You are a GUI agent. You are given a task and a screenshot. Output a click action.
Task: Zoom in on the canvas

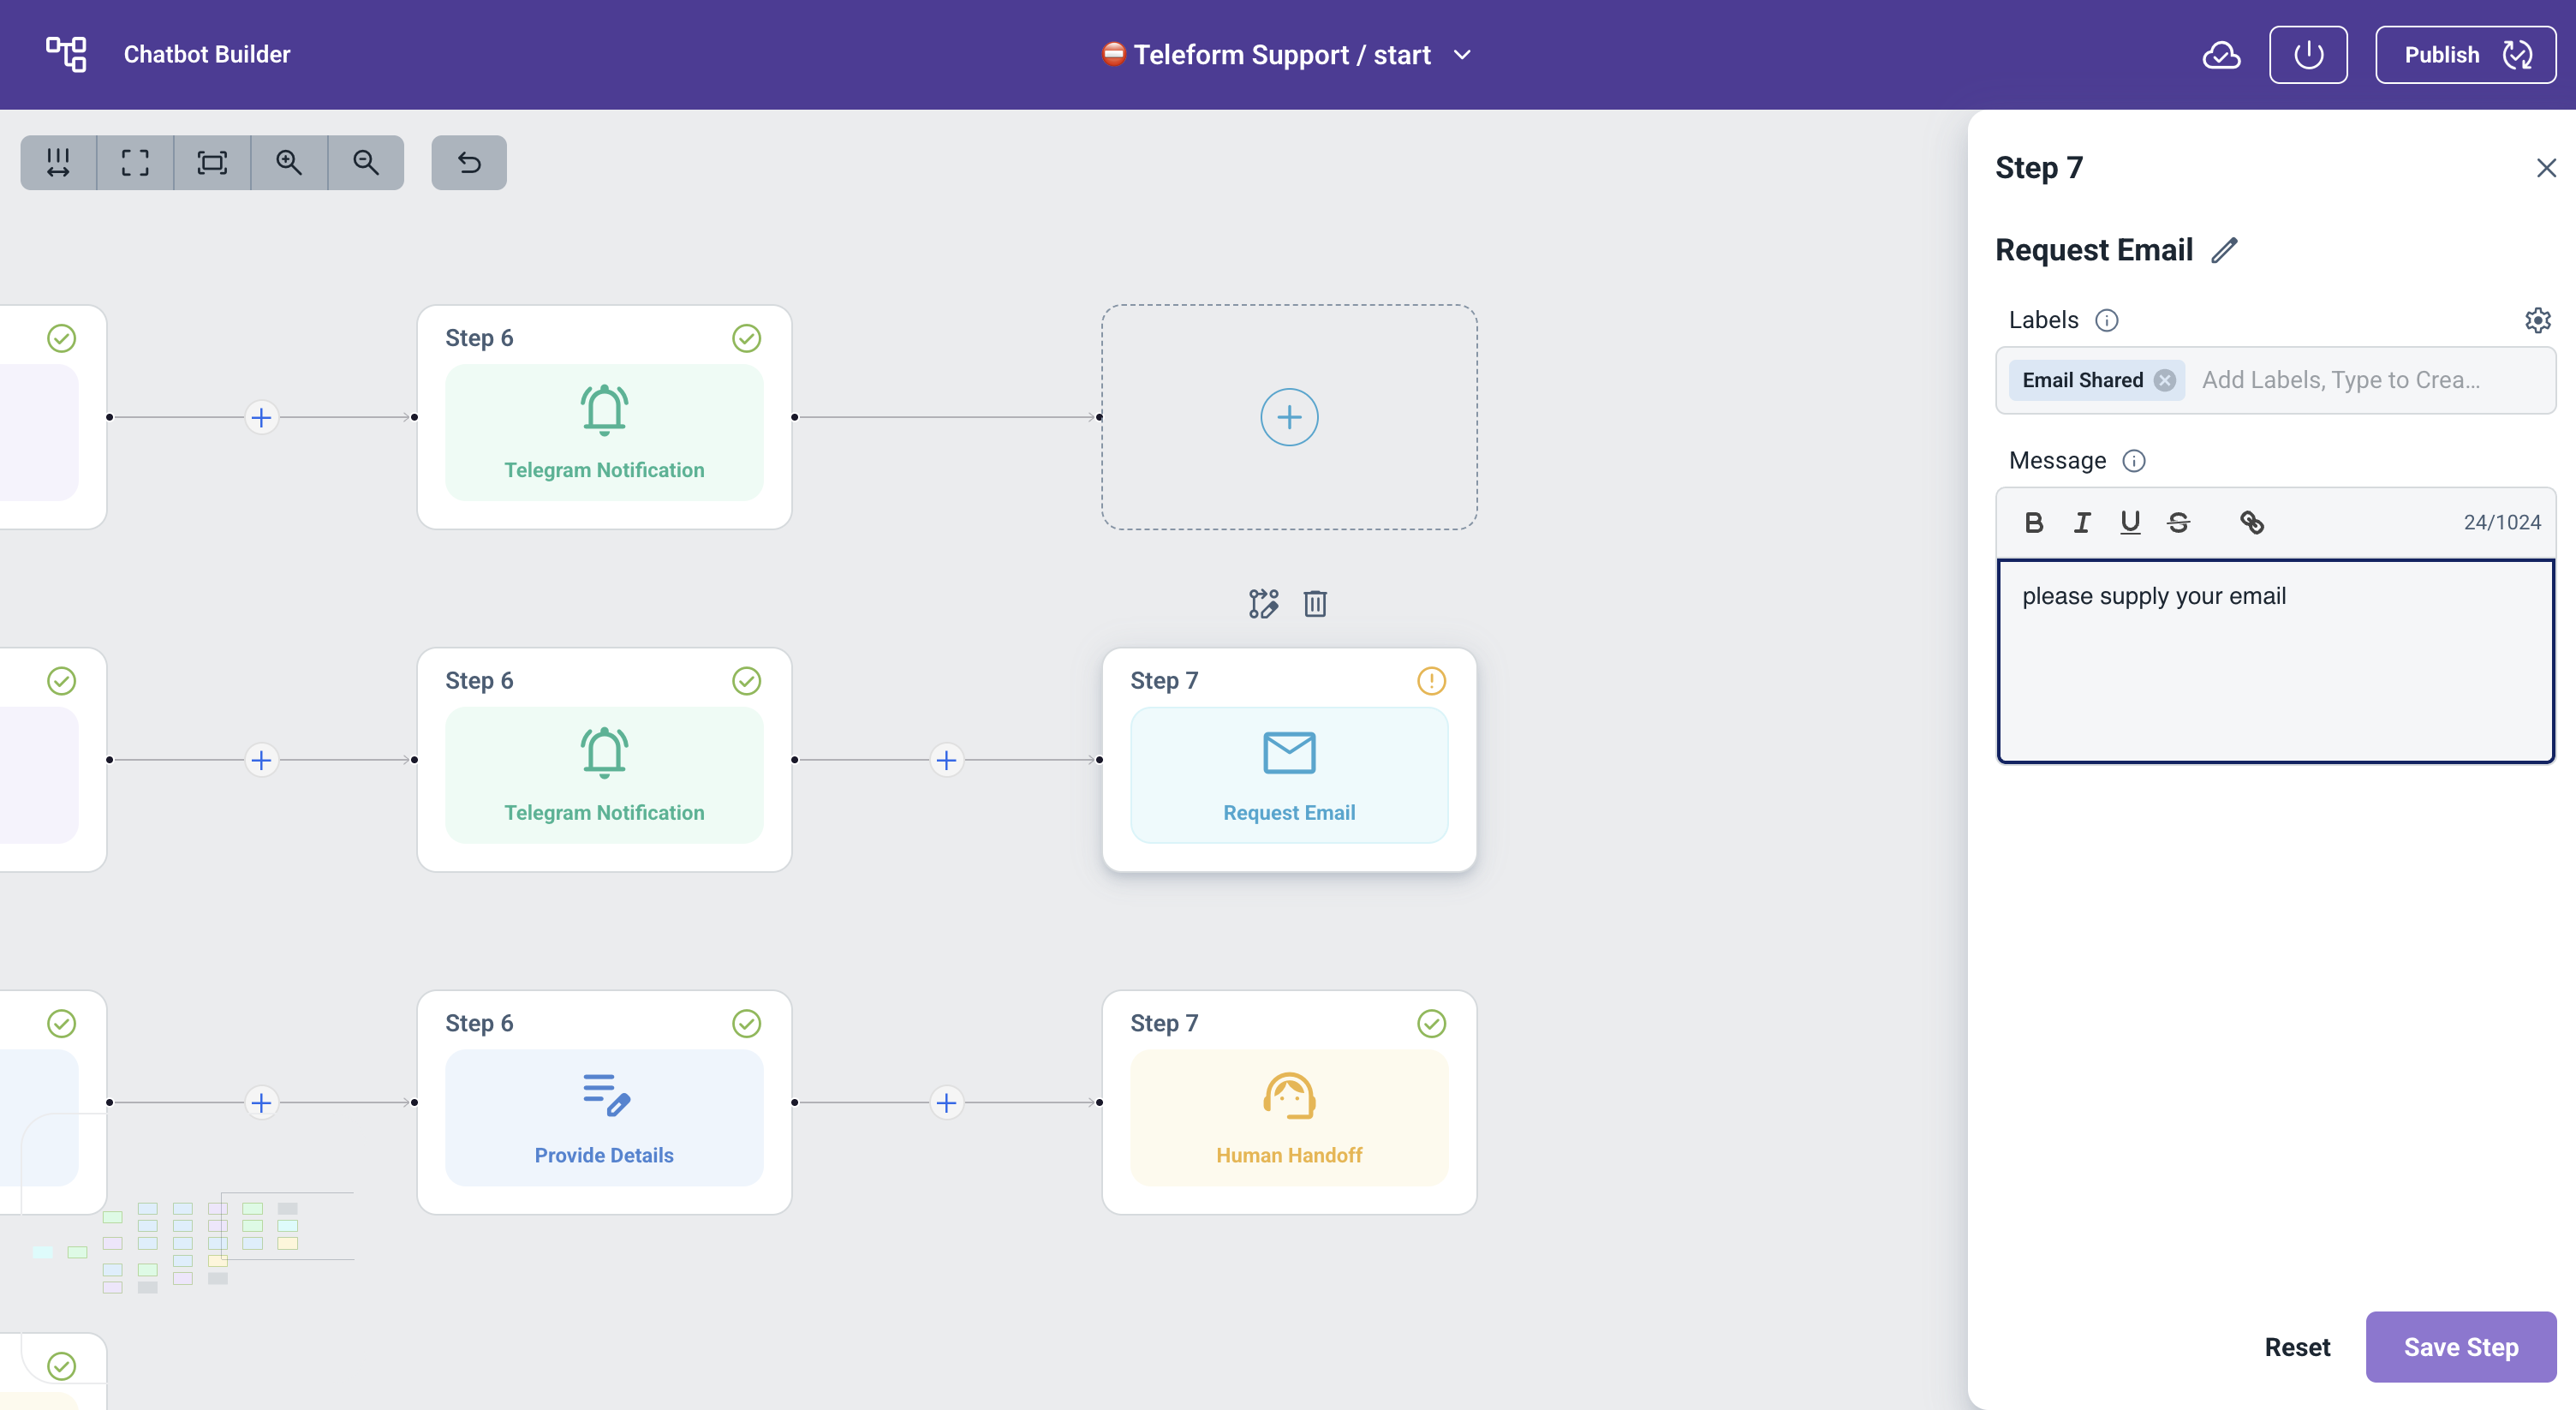(x=289, y=162)
